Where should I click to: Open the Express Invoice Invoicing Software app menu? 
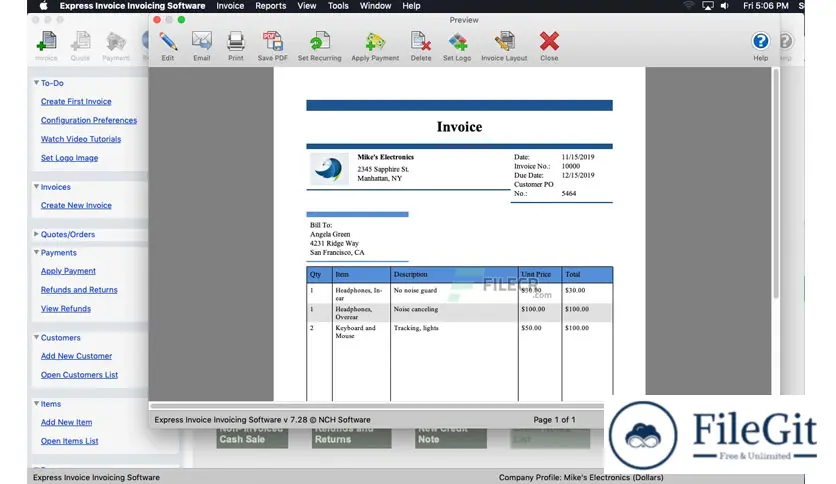click(132, 6)
